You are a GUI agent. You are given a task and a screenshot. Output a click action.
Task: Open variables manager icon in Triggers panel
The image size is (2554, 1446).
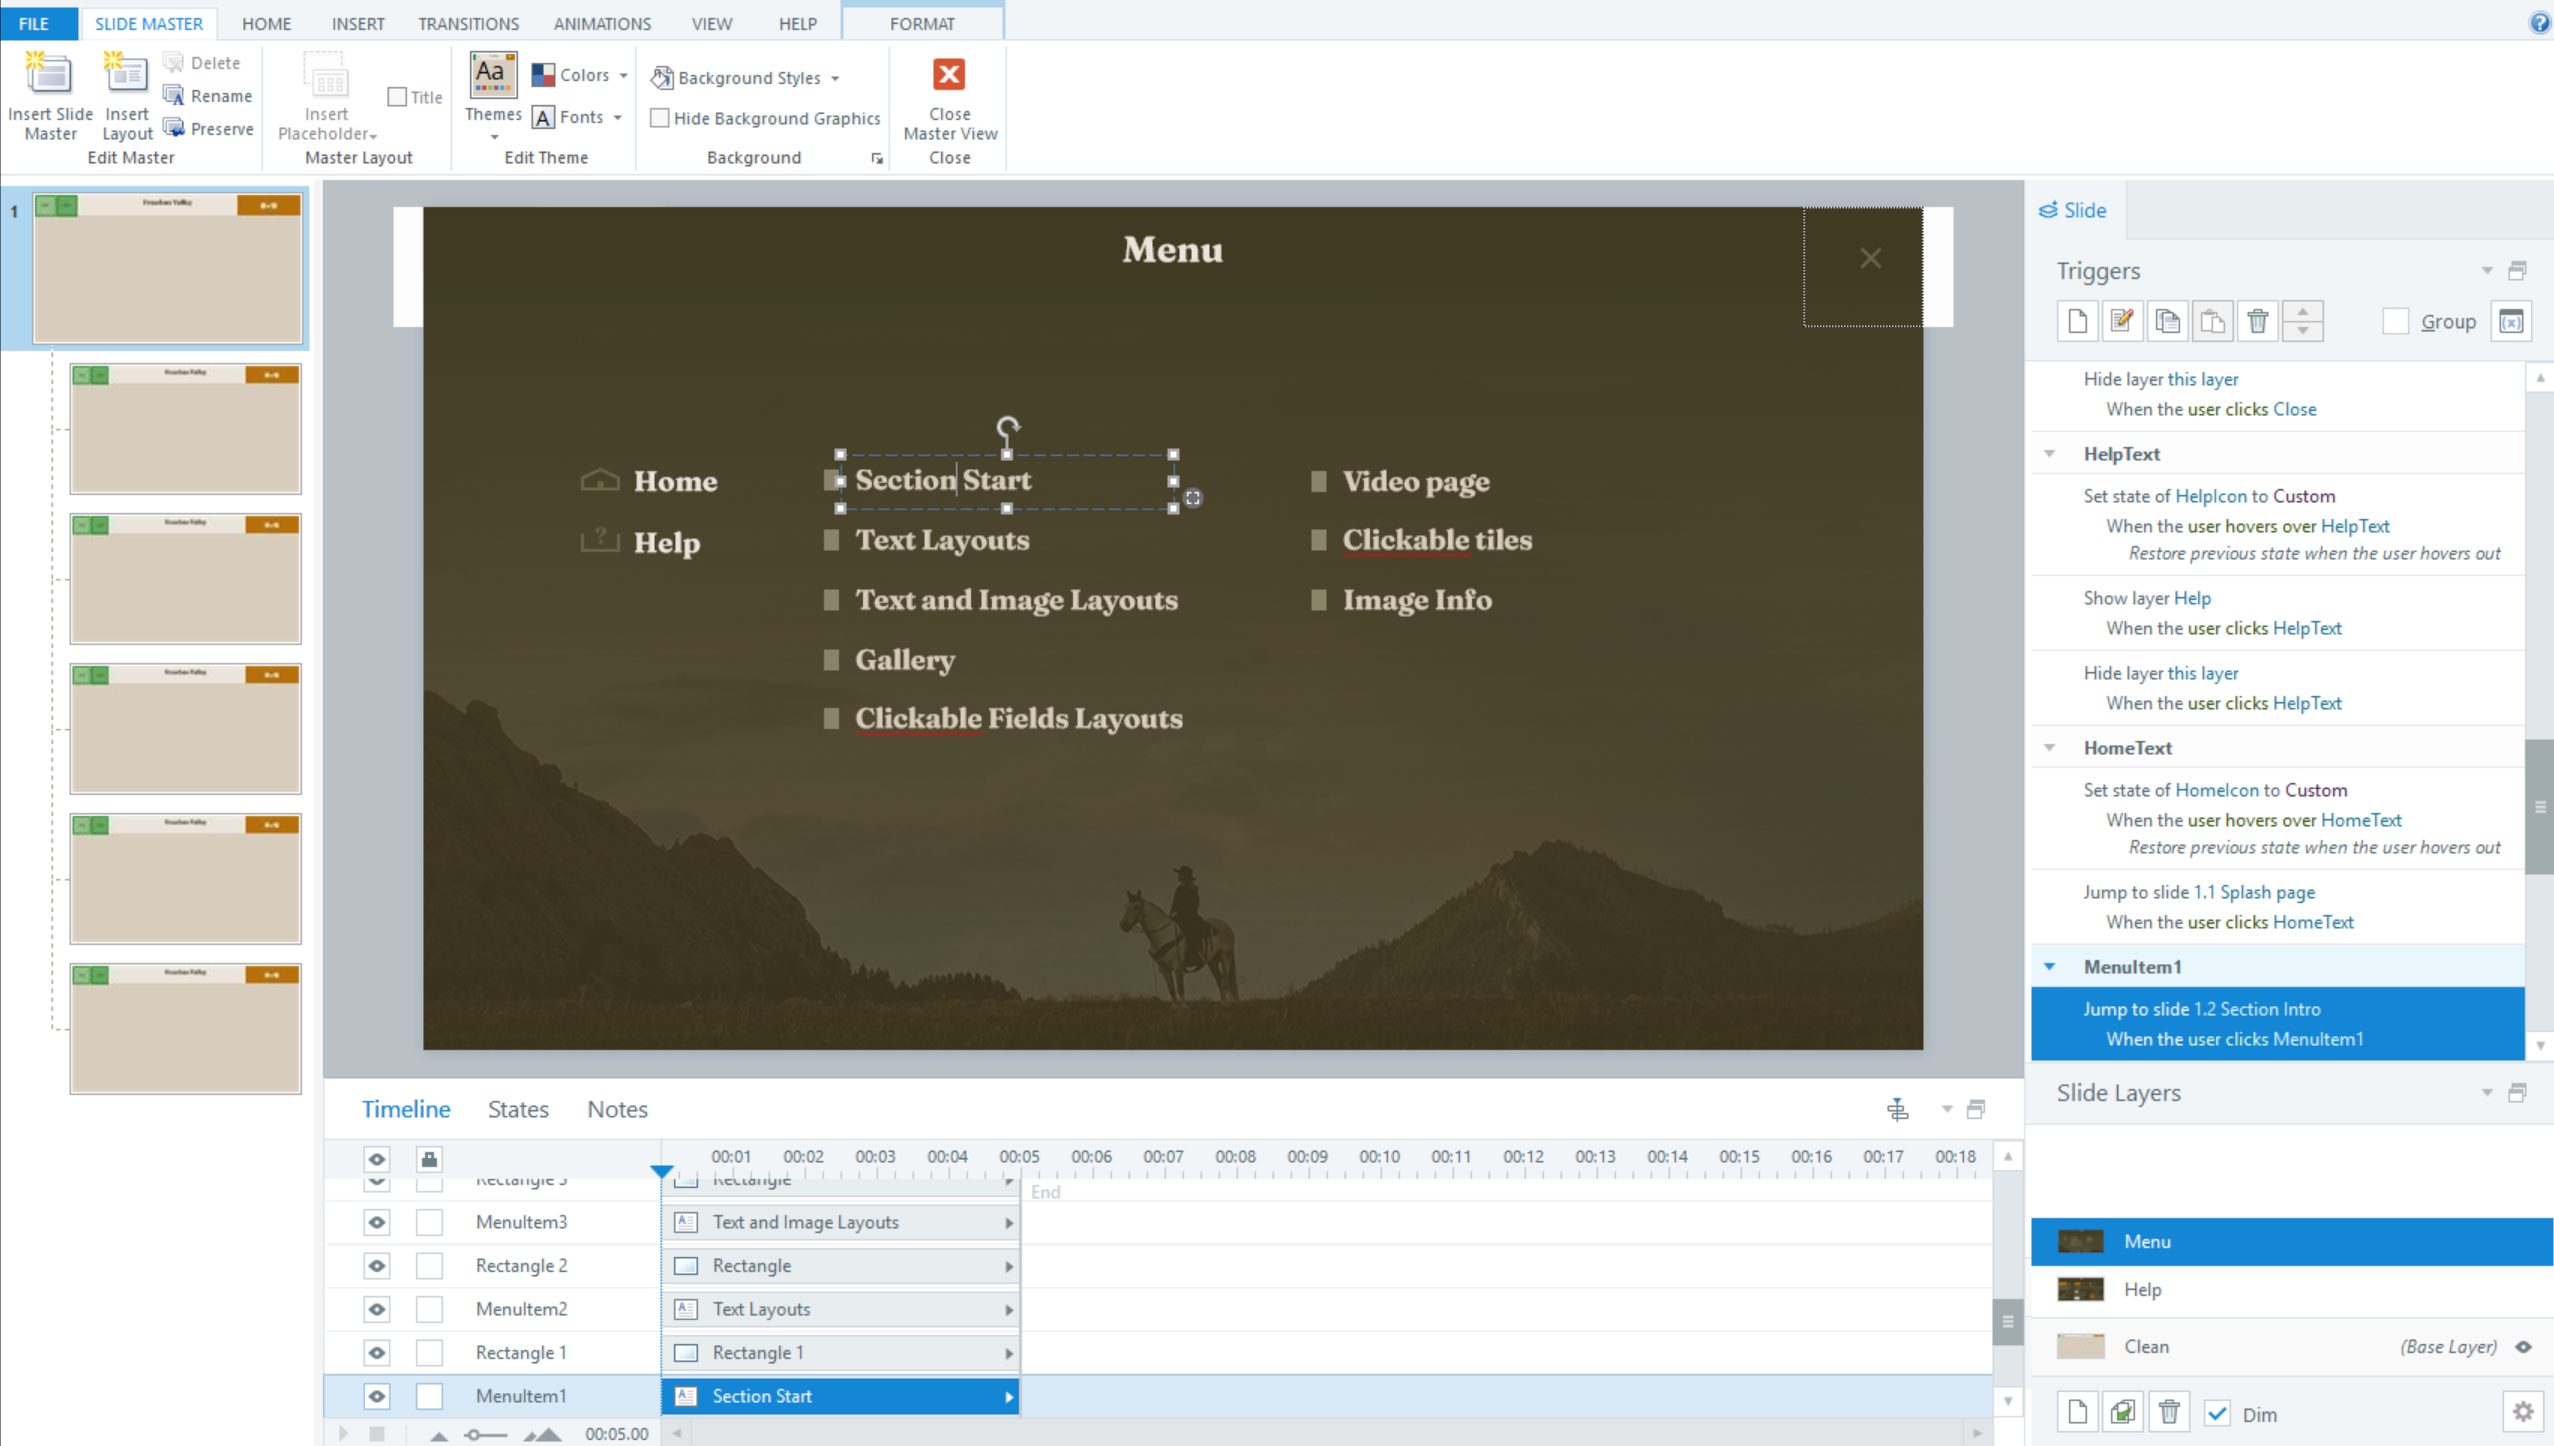[x=2511, y=322]
